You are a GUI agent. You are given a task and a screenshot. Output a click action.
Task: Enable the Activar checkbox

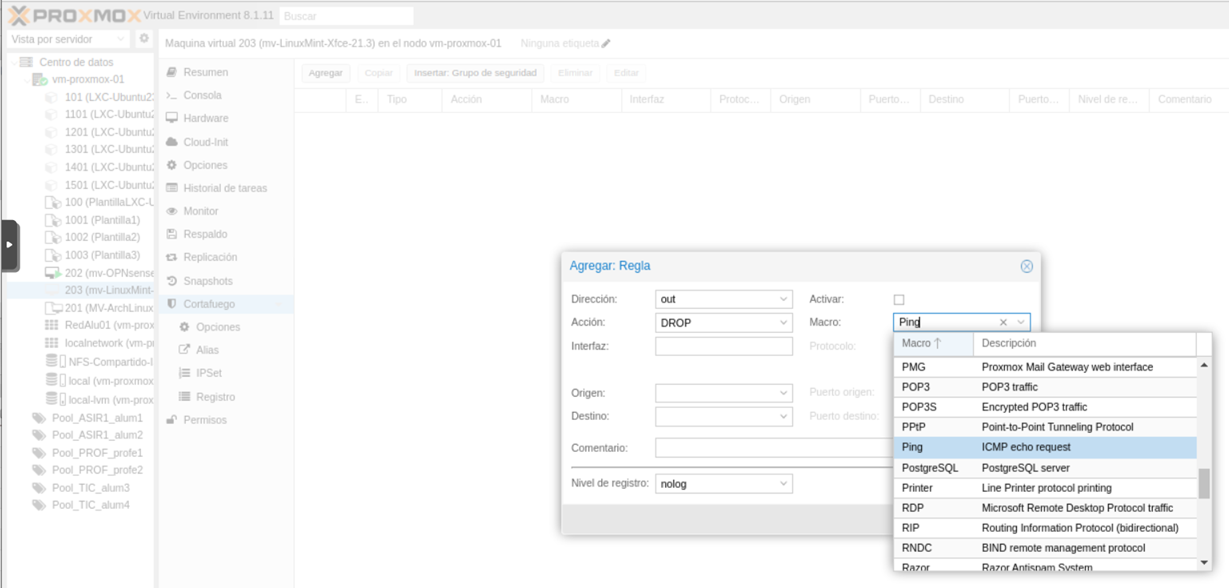[x=899, y=299]
